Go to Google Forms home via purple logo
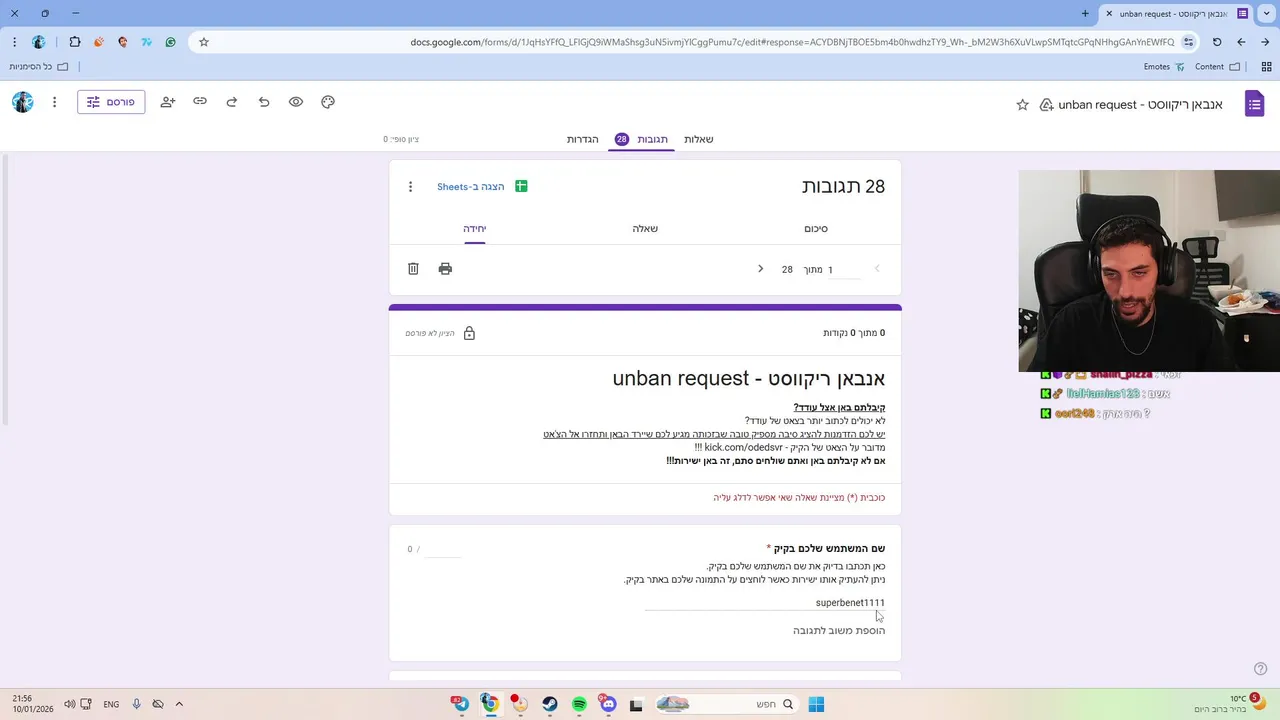1280x720 pixels. pyautogui.click(x=1254, y=103)
